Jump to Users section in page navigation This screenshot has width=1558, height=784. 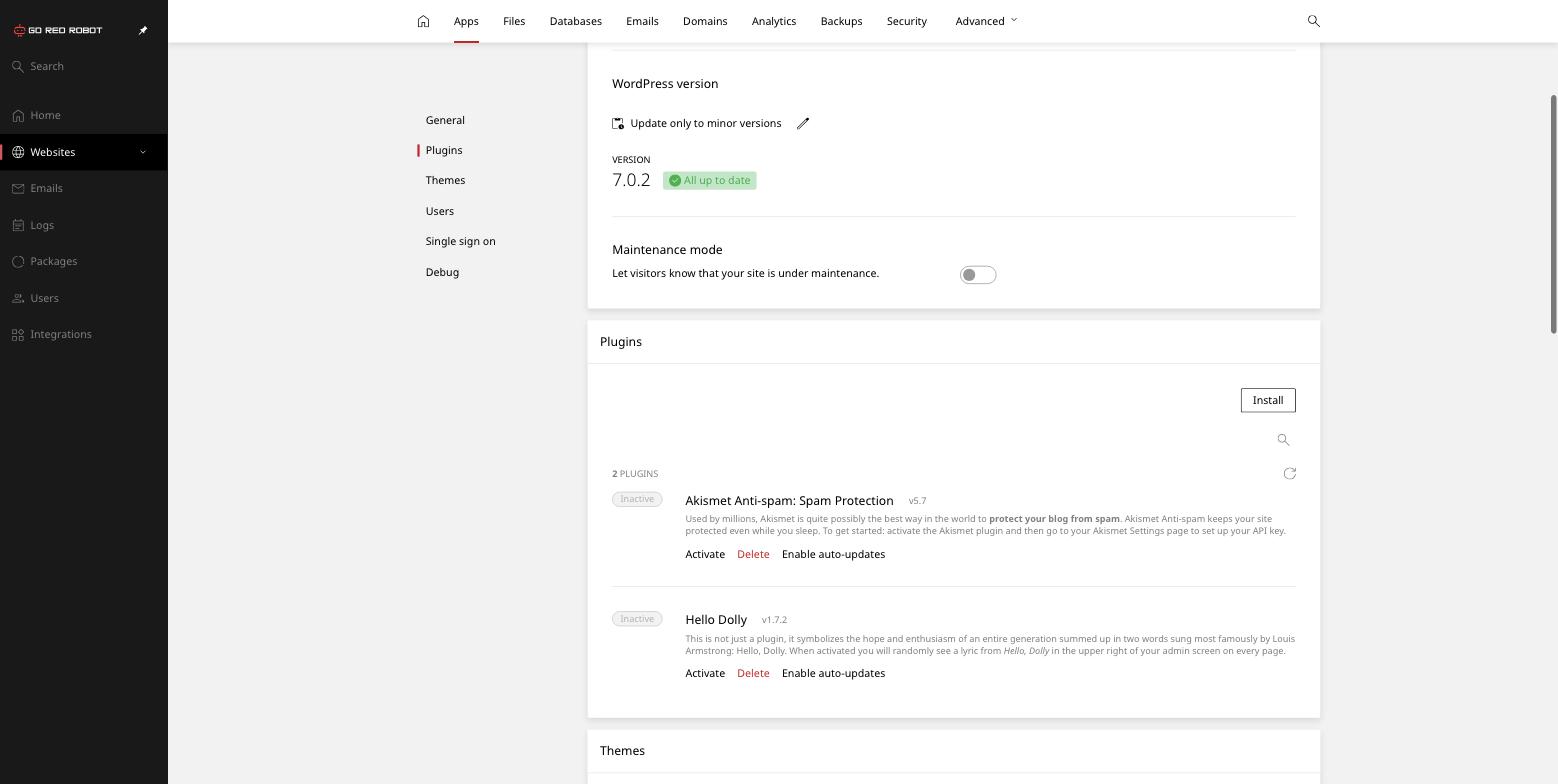(x=440, y=211)
